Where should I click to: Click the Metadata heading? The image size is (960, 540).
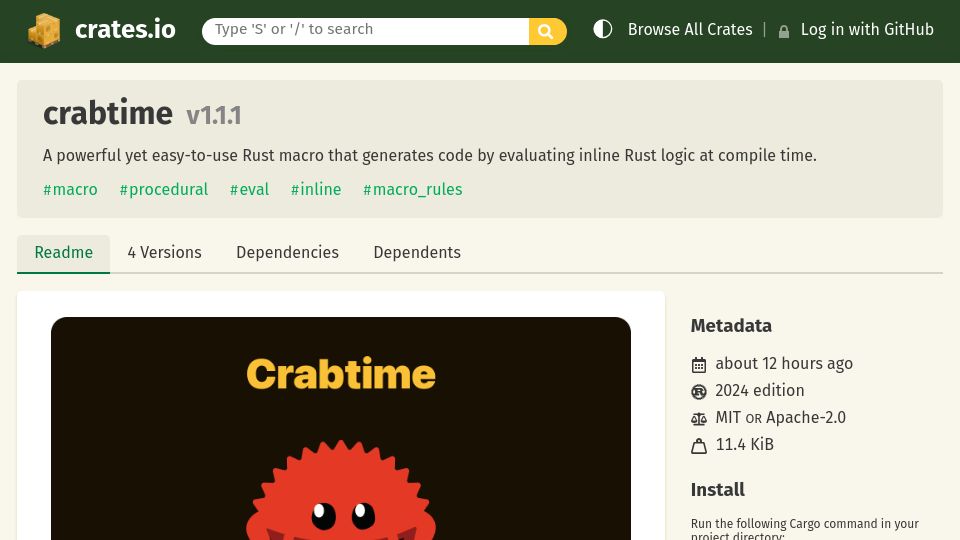coord(731,326)
